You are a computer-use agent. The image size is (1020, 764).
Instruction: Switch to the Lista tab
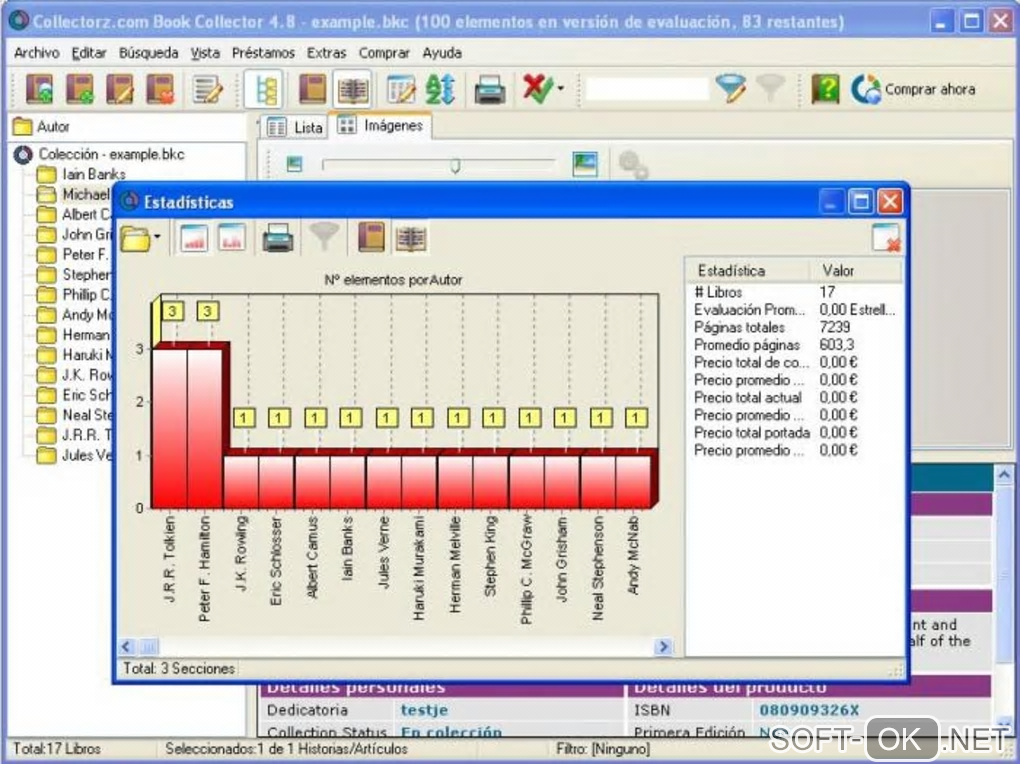294,127
